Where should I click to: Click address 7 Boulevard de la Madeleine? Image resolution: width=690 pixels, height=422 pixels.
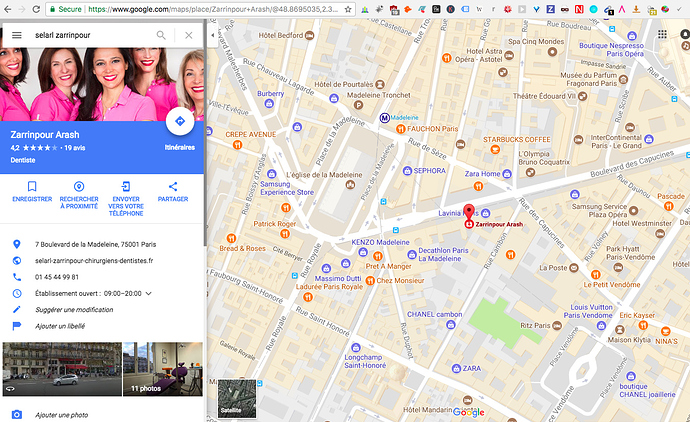click(95, 244)
